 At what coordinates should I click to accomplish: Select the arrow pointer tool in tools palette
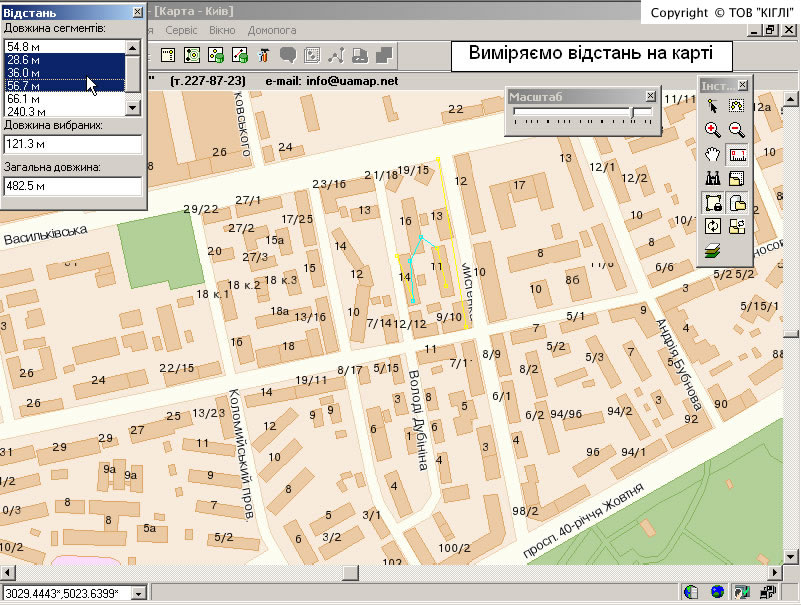tap(713, 106)
